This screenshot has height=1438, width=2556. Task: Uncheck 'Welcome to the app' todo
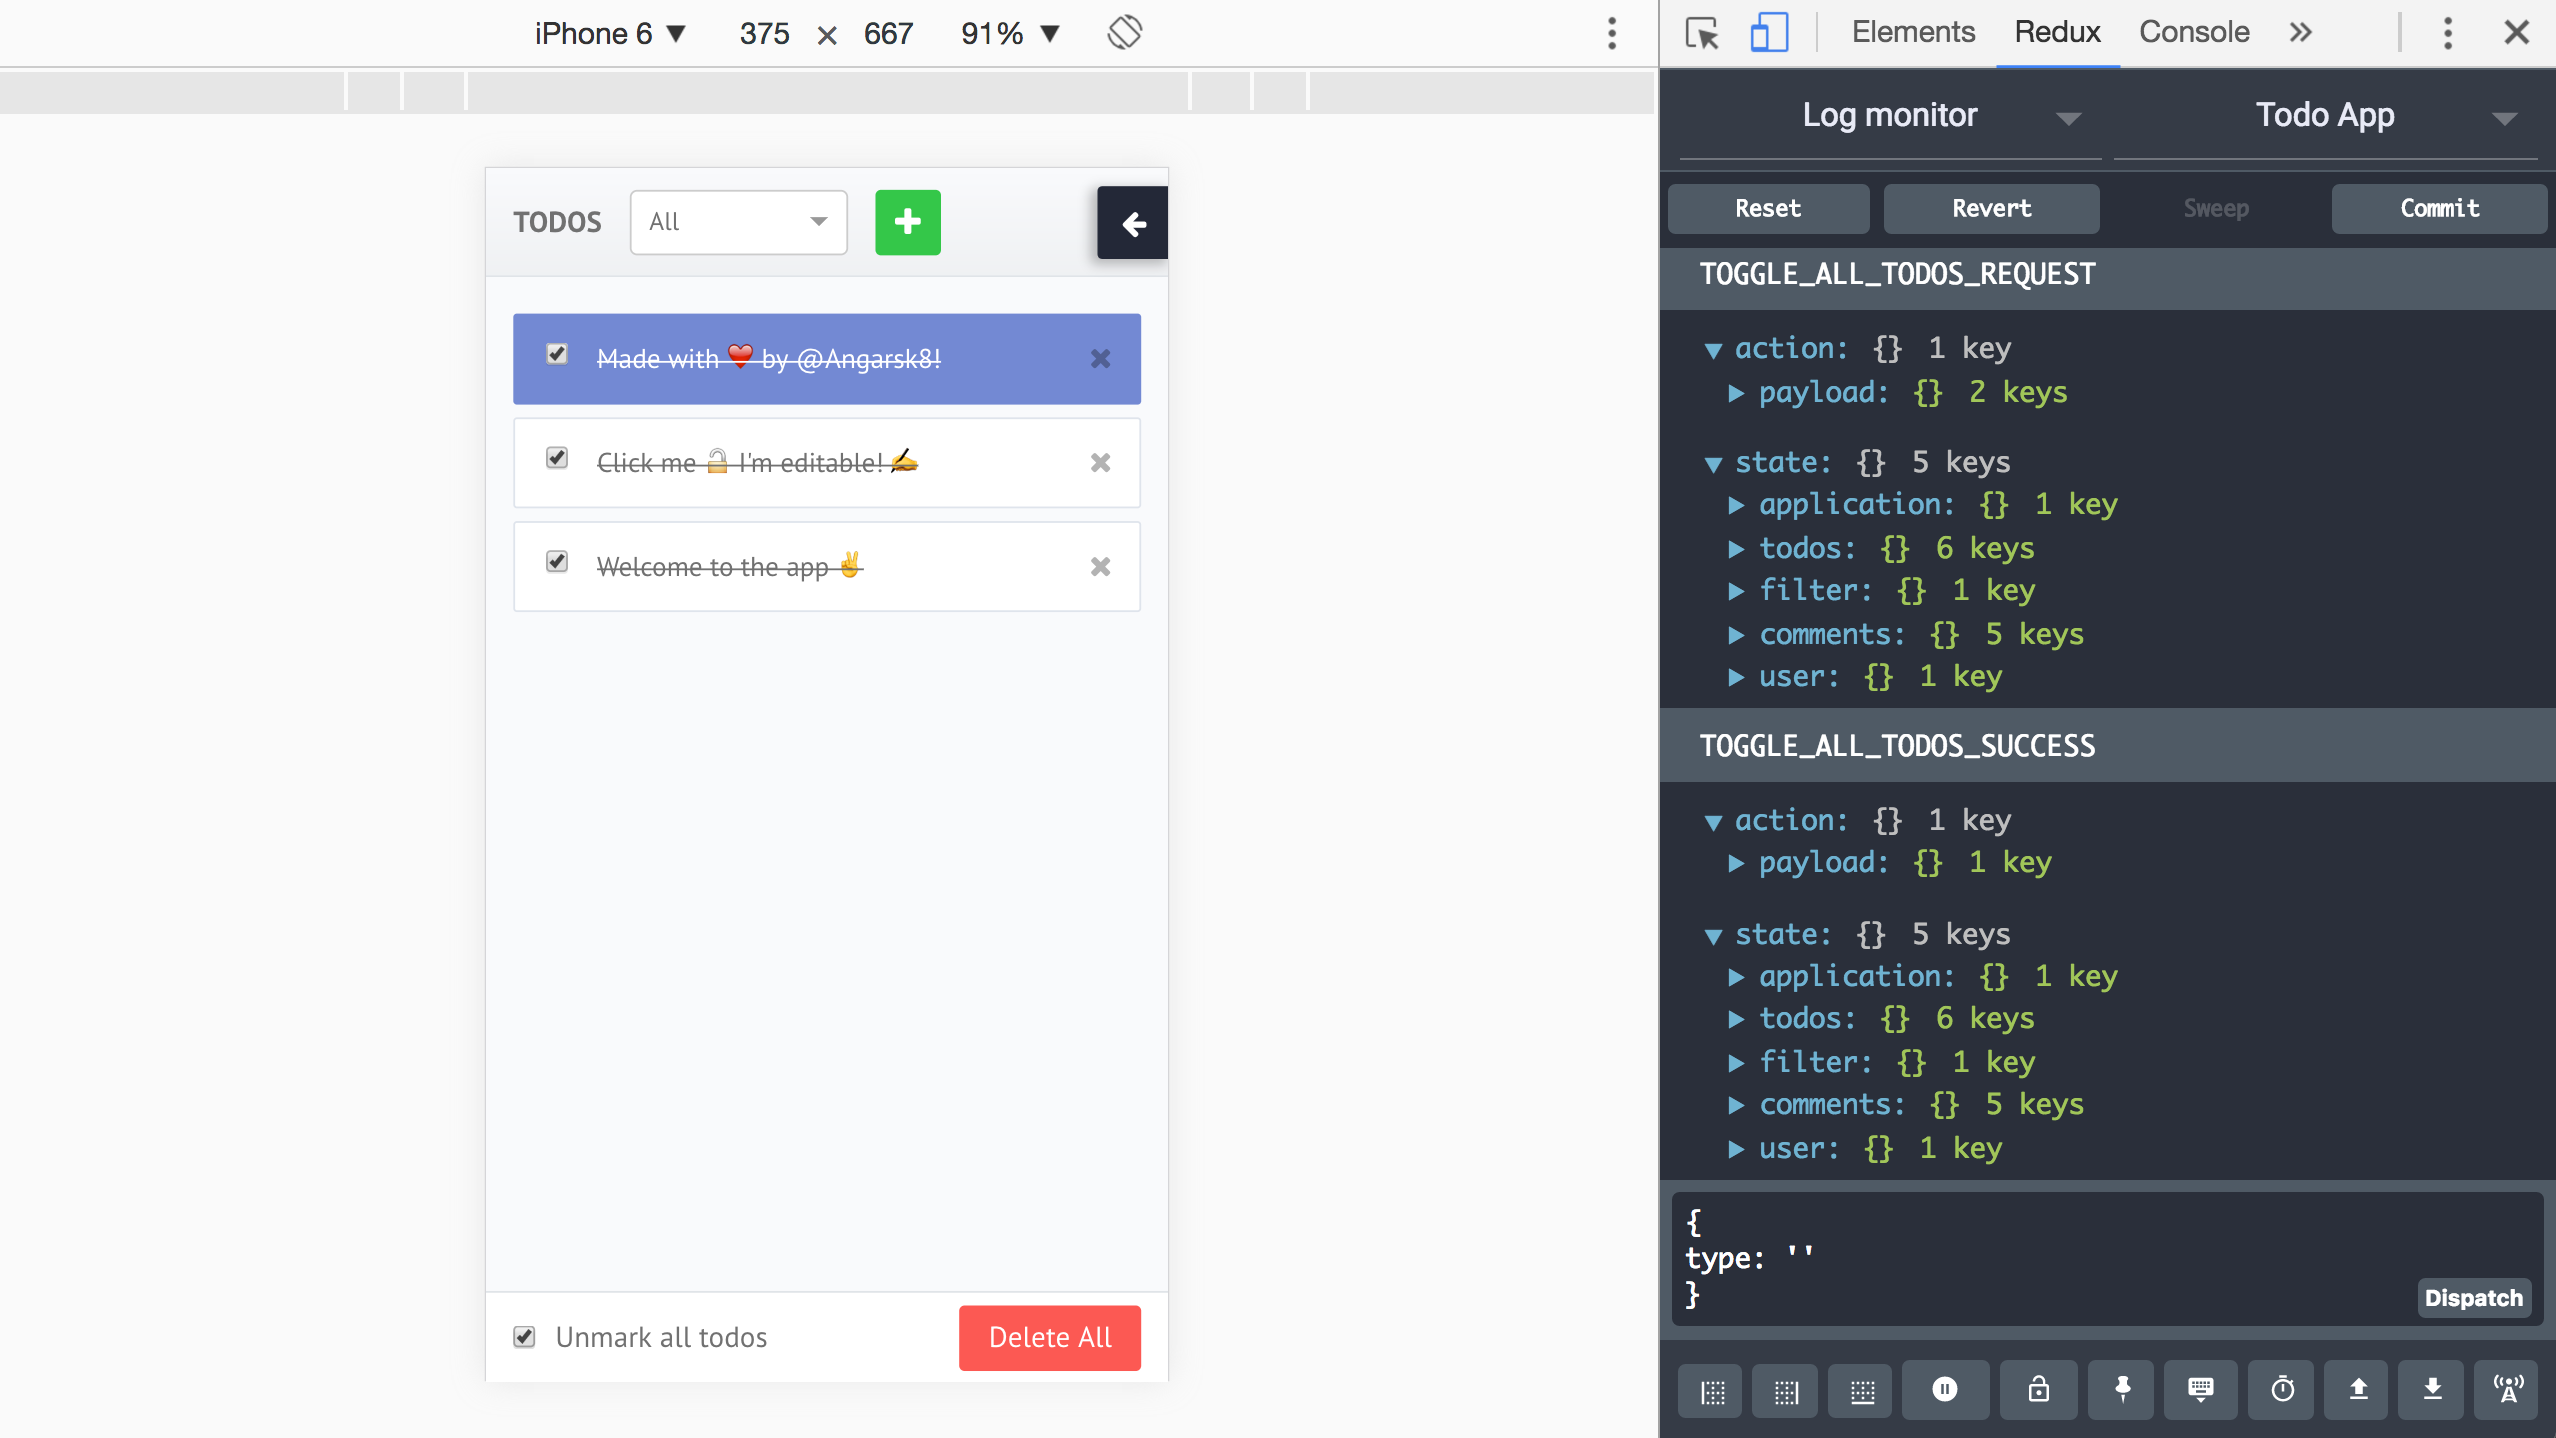click(x=557, y=562)
